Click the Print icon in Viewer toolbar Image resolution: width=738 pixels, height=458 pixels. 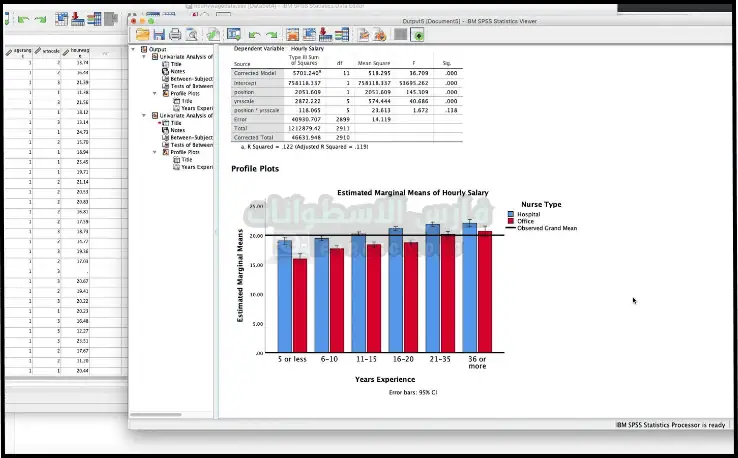(x=175, y=34)
